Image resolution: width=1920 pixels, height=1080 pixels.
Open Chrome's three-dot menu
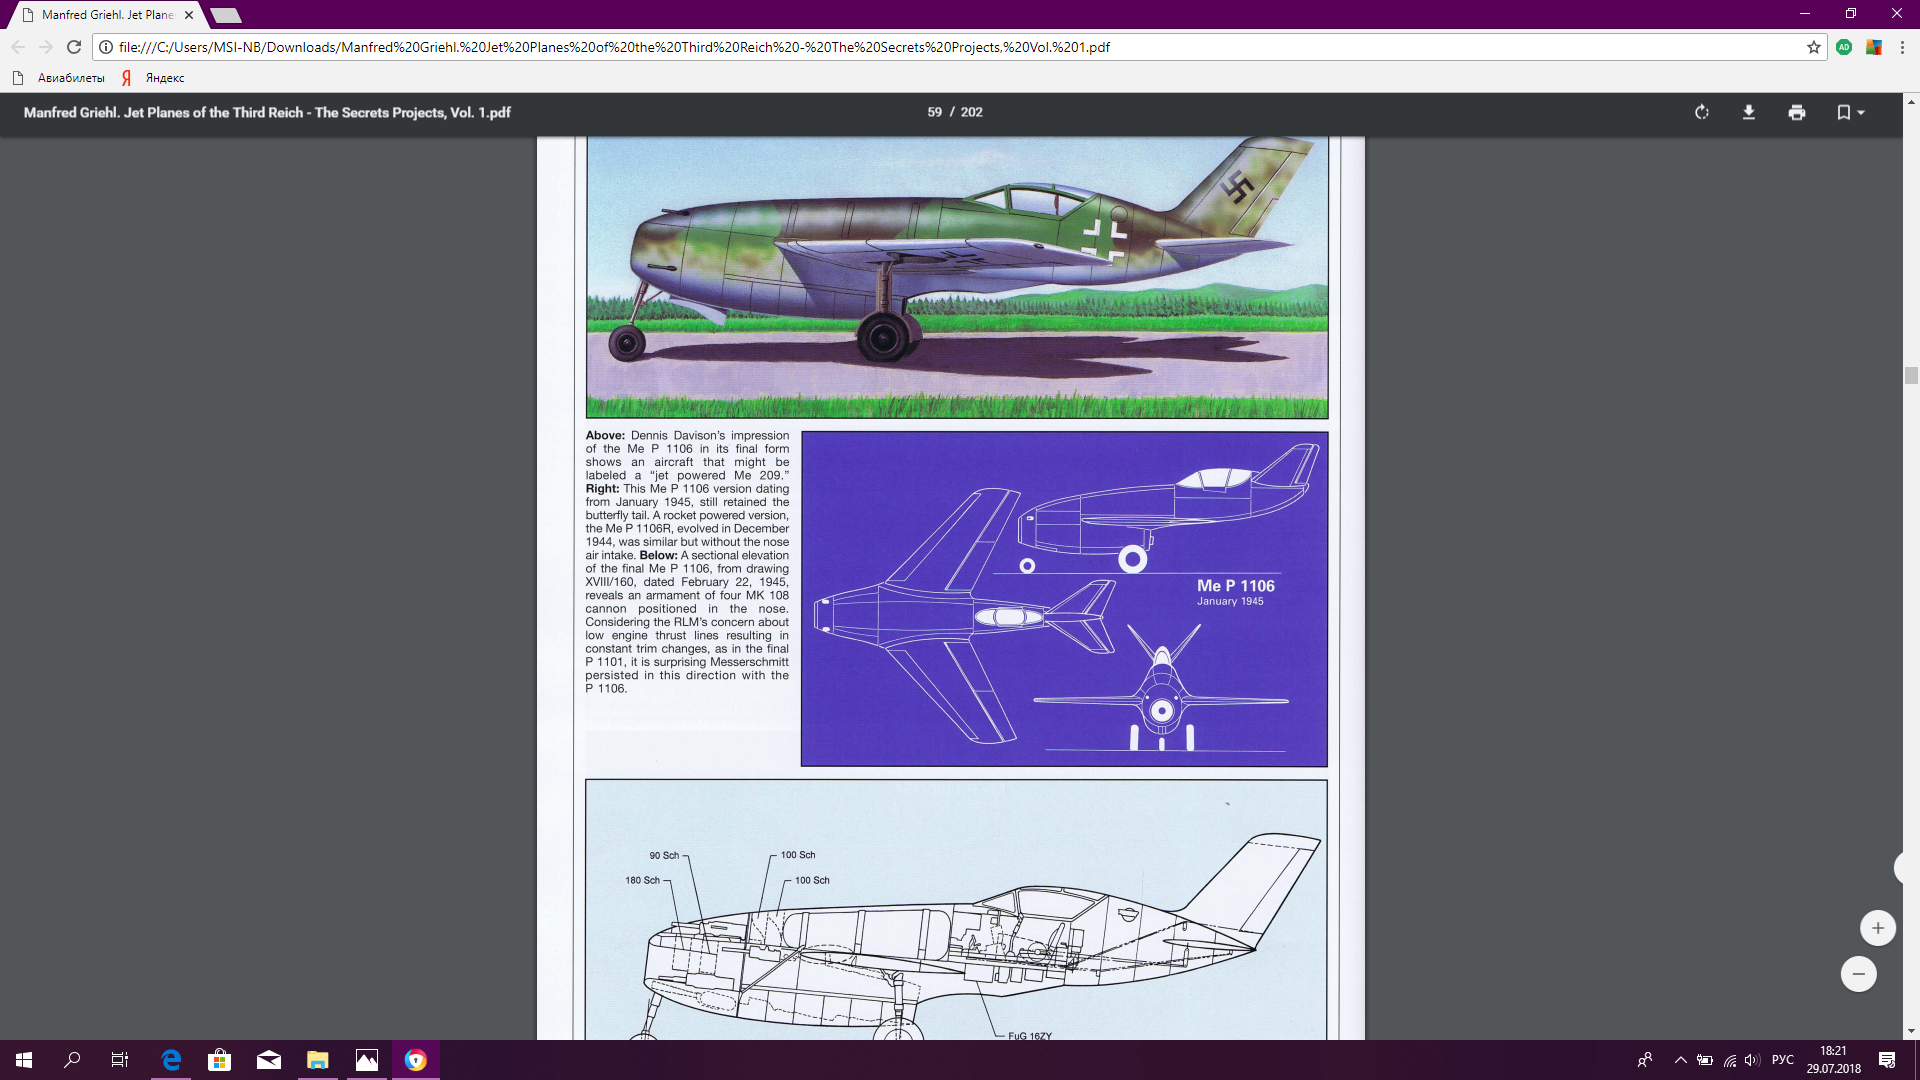point(1902,47)
